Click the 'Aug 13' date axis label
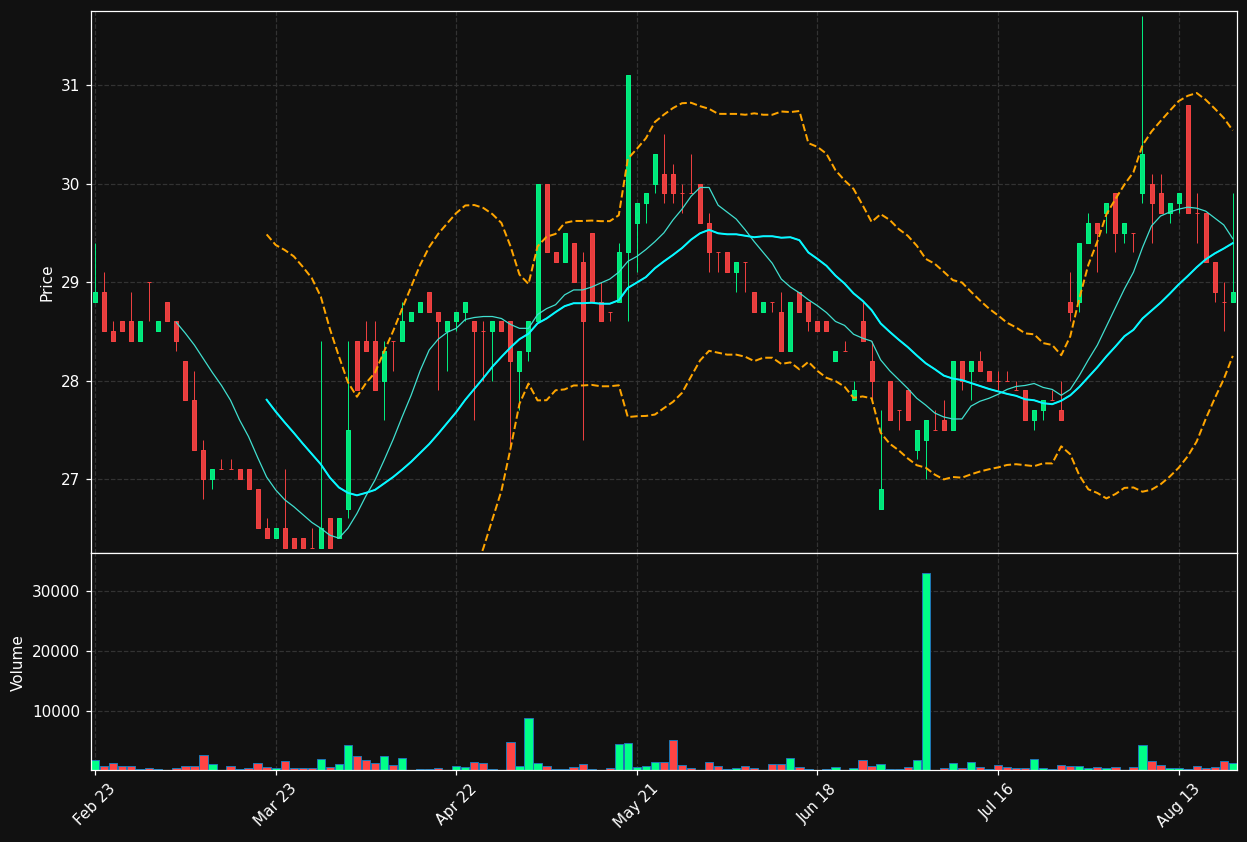Viewport: 1247px width, 842px height. [x=1177, y=805]
